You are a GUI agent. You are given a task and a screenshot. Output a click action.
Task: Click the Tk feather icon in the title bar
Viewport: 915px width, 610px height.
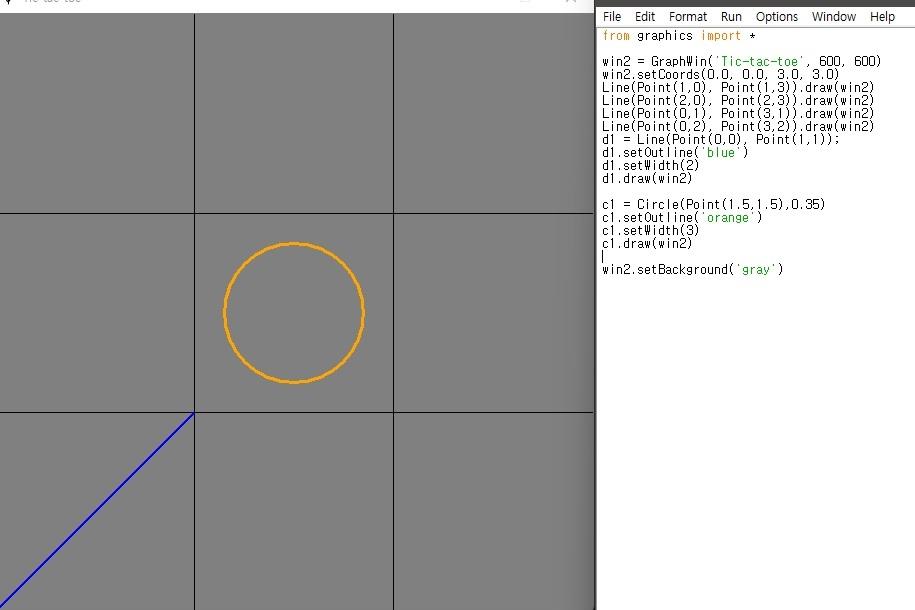[x=7, y=3]
